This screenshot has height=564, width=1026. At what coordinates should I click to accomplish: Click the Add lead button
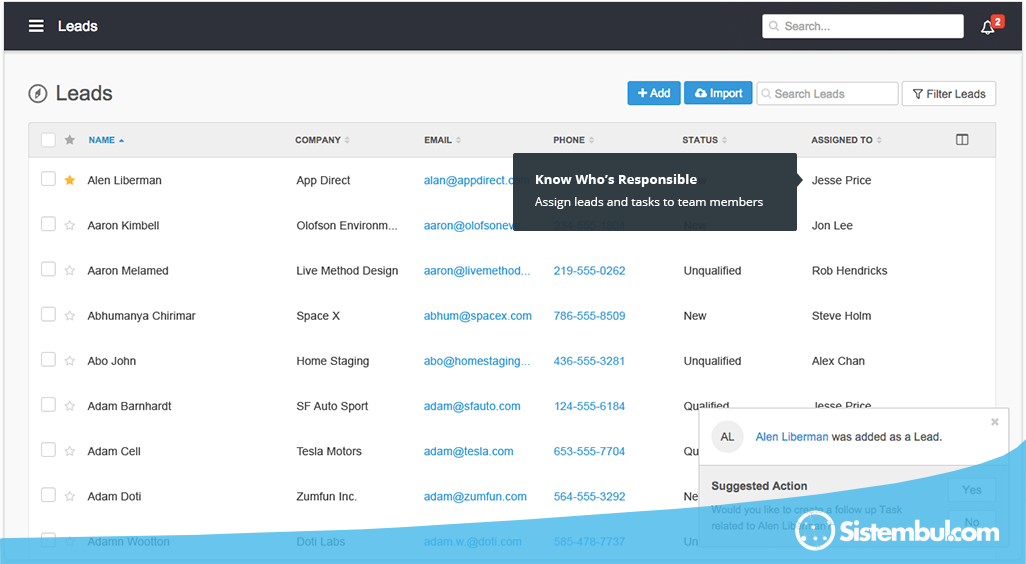[654, 93]
